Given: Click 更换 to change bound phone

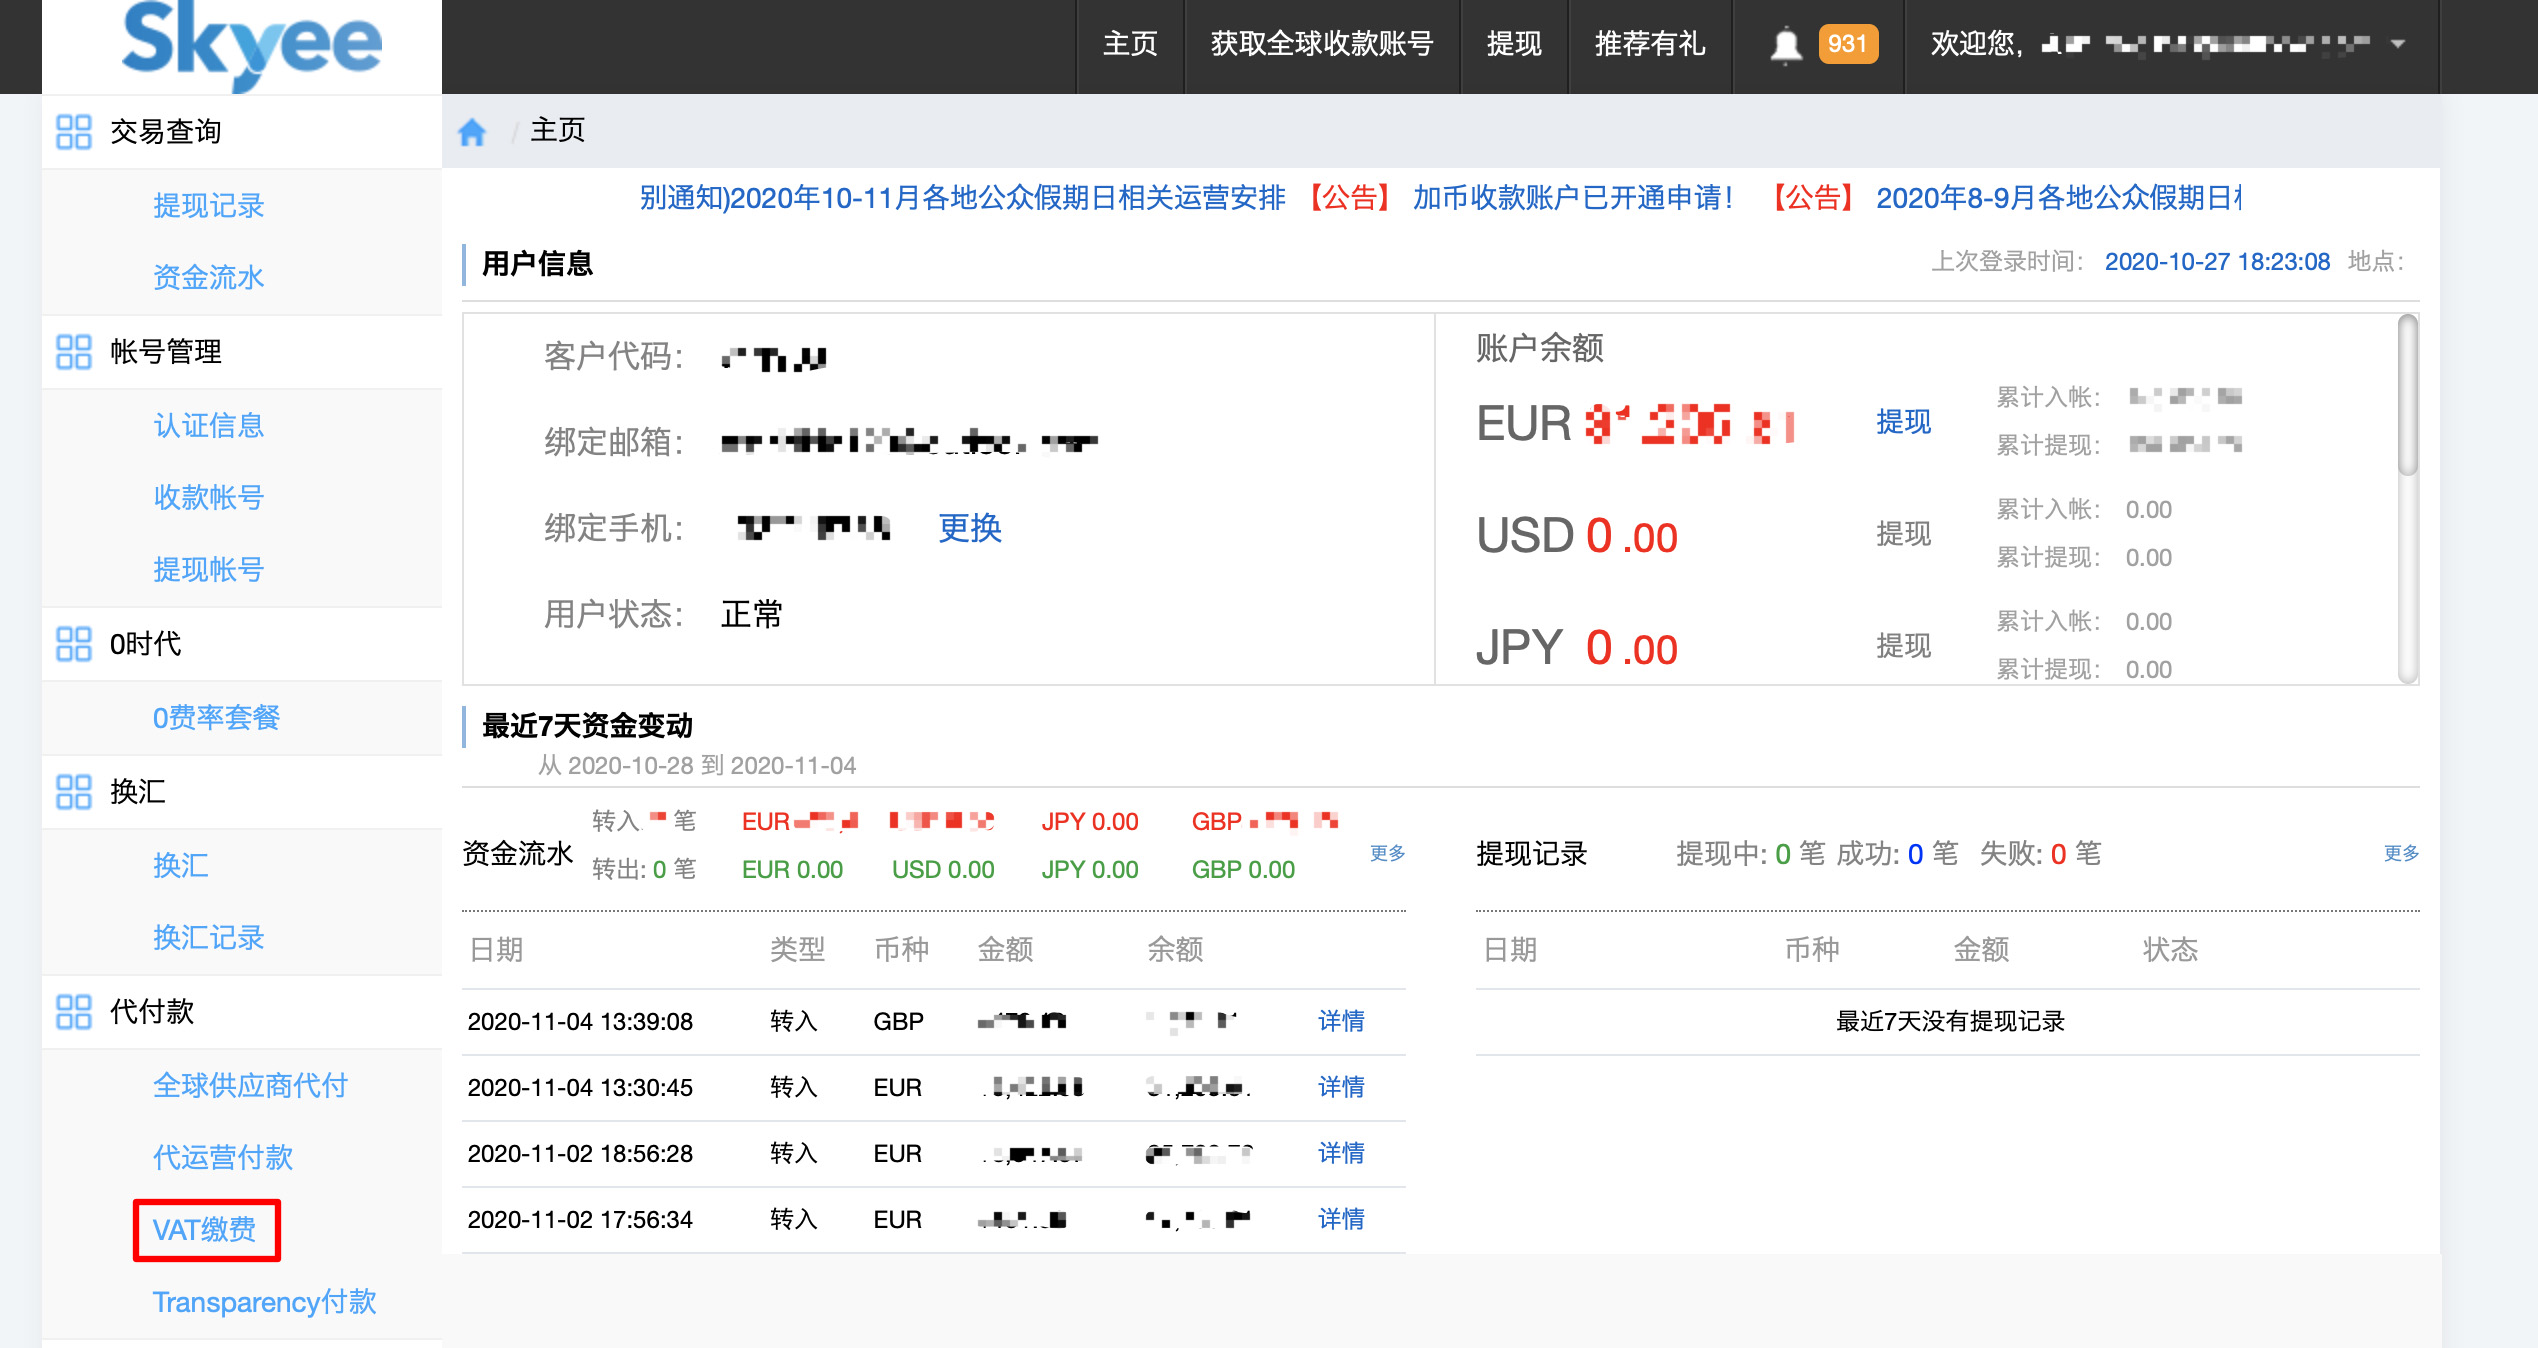Looking at the screenshot, I should (x=970, y=528).
